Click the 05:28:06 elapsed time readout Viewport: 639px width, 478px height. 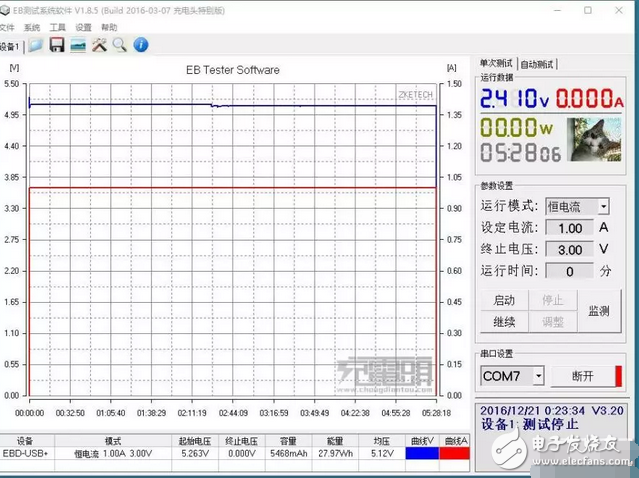pyautogui.click(x=520, y=153)
